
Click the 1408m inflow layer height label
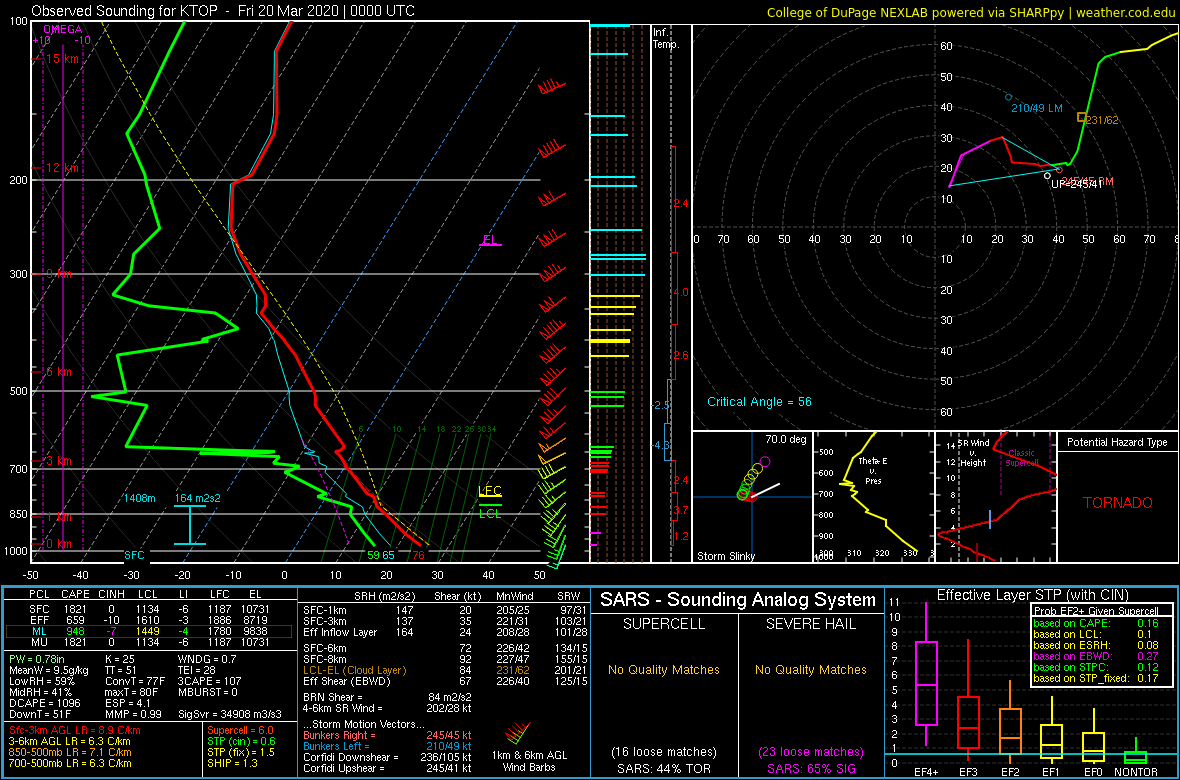click(139, 498)
